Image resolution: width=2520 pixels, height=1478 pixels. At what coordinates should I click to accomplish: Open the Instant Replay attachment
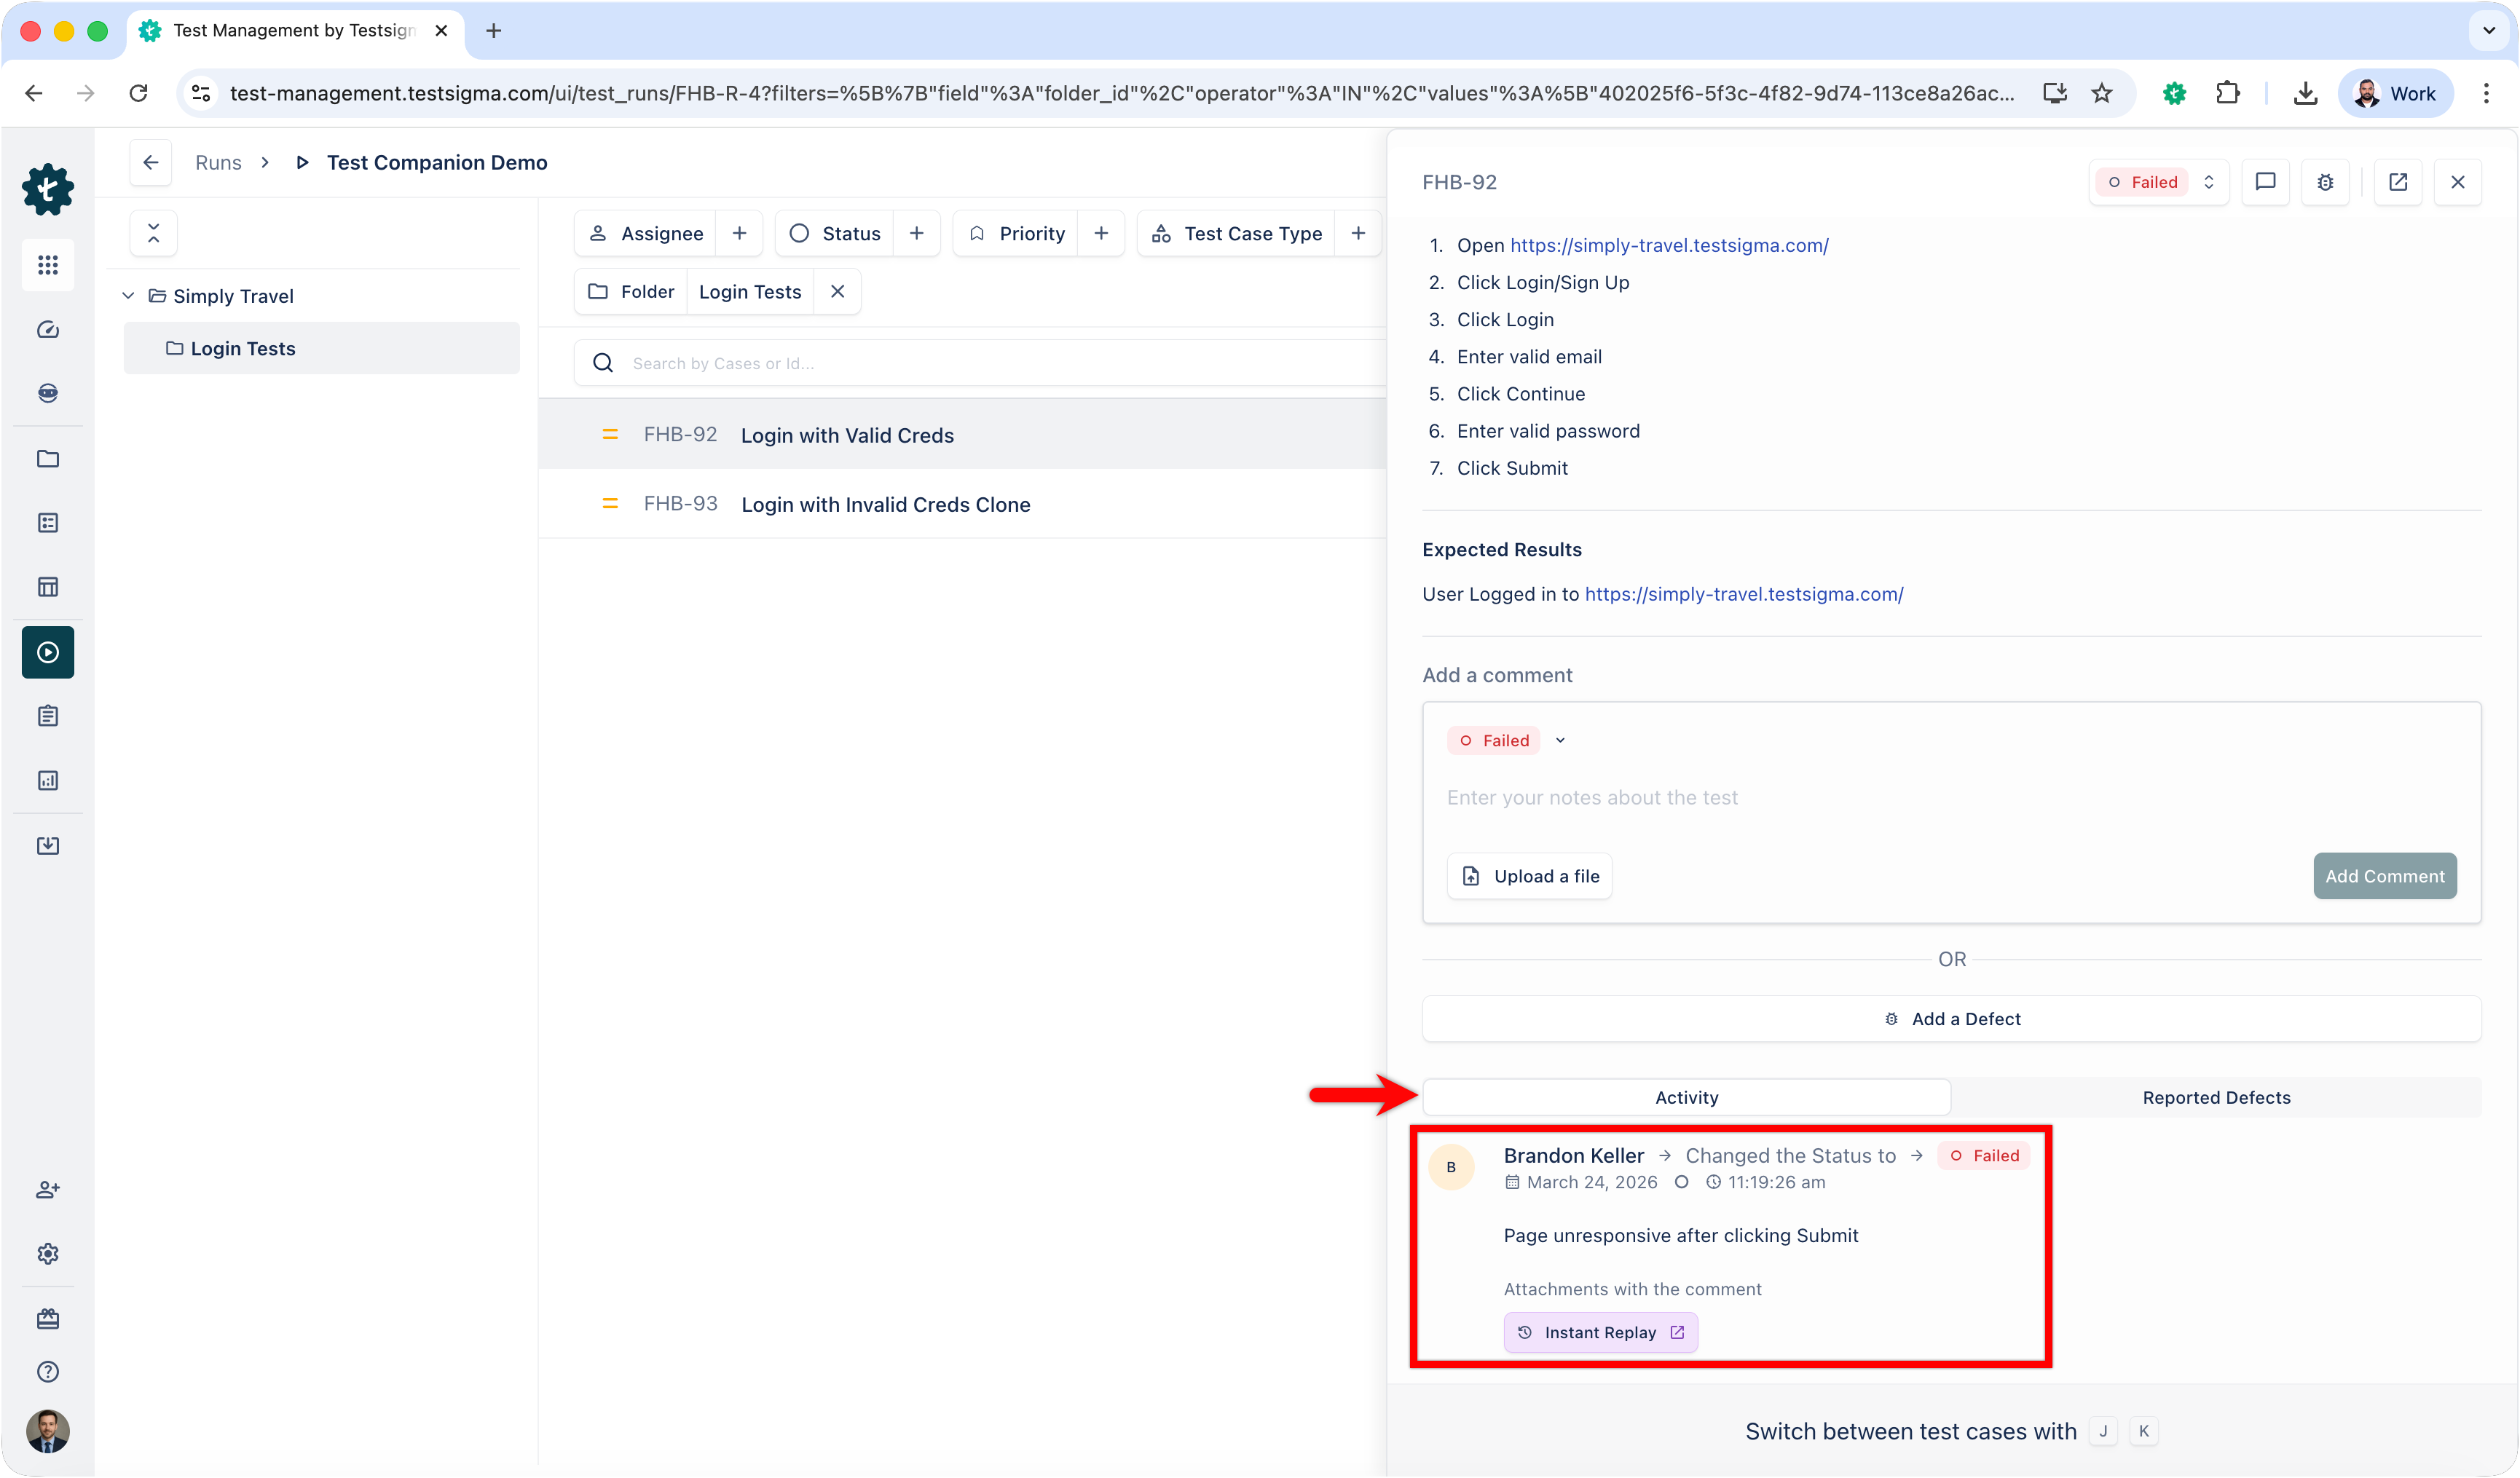click(1600, 1332)
